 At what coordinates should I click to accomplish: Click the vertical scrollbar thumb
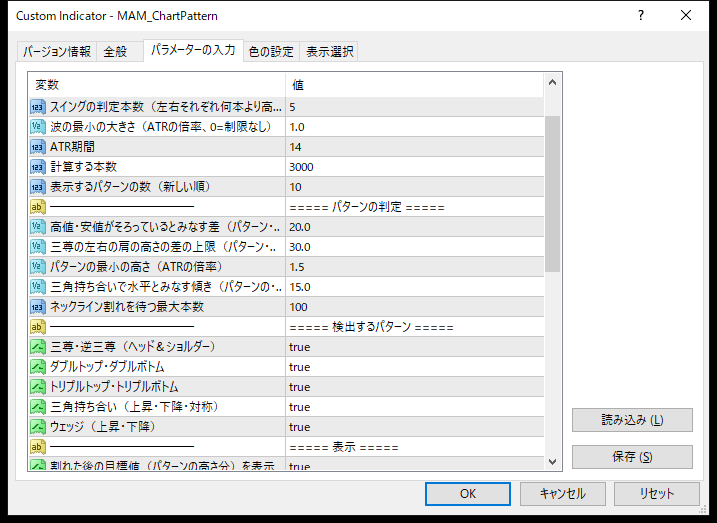point(552,194)
